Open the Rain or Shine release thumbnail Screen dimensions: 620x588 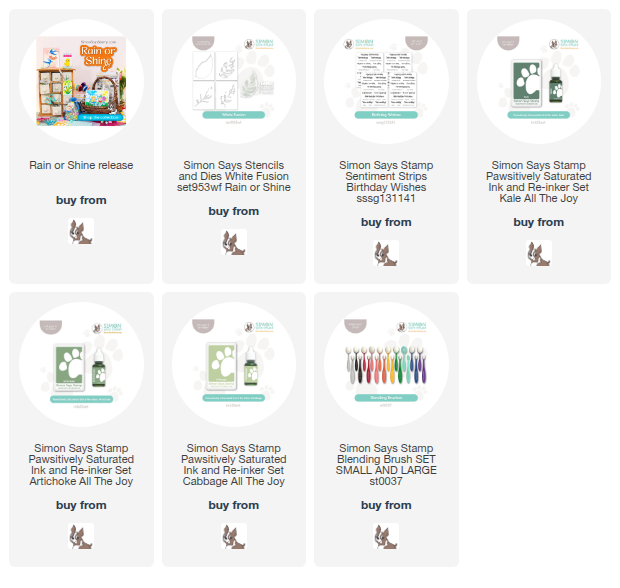[x=81, y=81]
